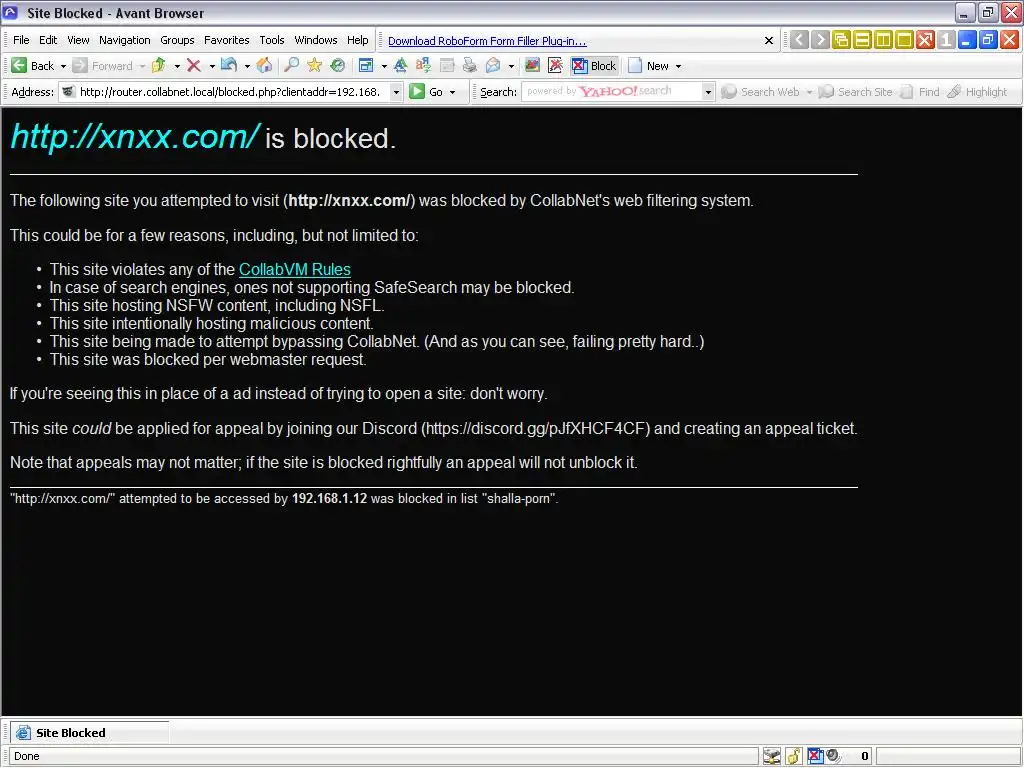Click the full screen window icon

(x=366, y=66)
